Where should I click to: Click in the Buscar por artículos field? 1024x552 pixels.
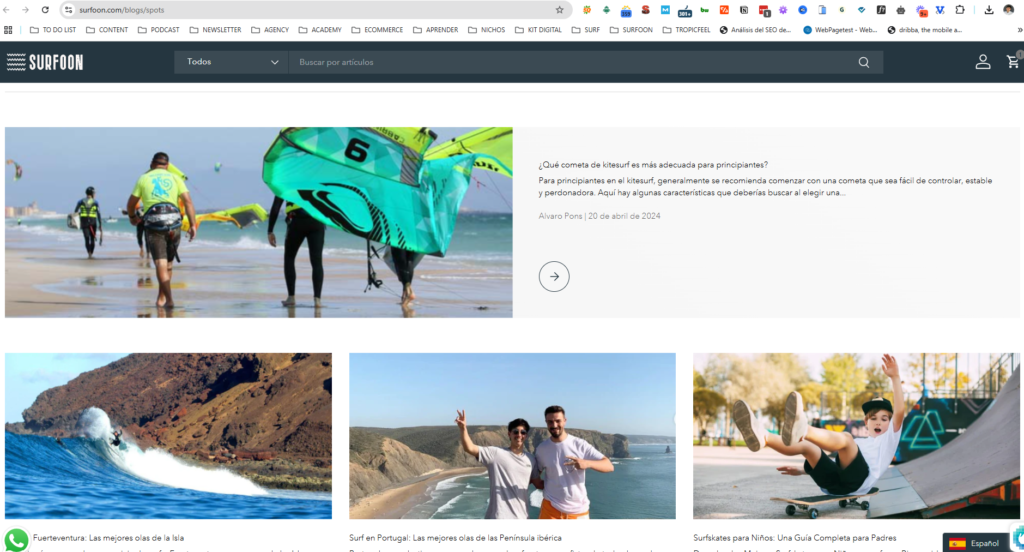pyautogui.click(x=570, y=62)
